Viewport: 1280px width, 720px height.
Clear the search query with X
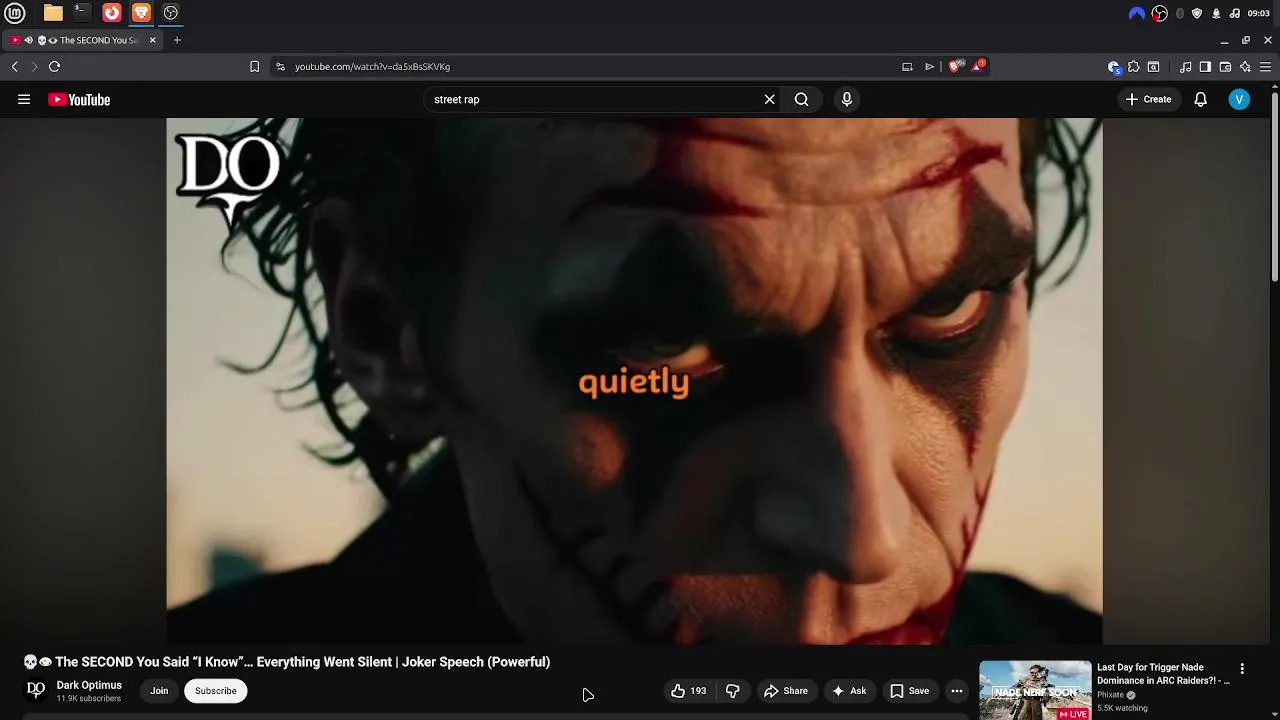pyautogui.click(x=769, y=99)
